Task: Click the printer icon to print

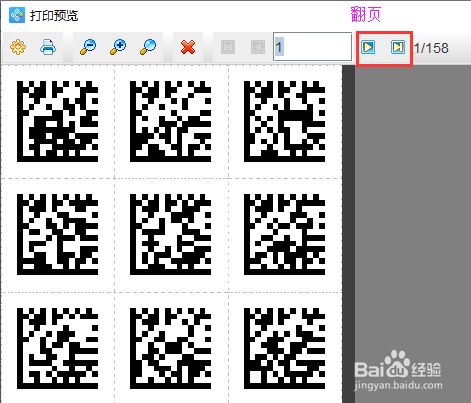Action: point(48,47)
